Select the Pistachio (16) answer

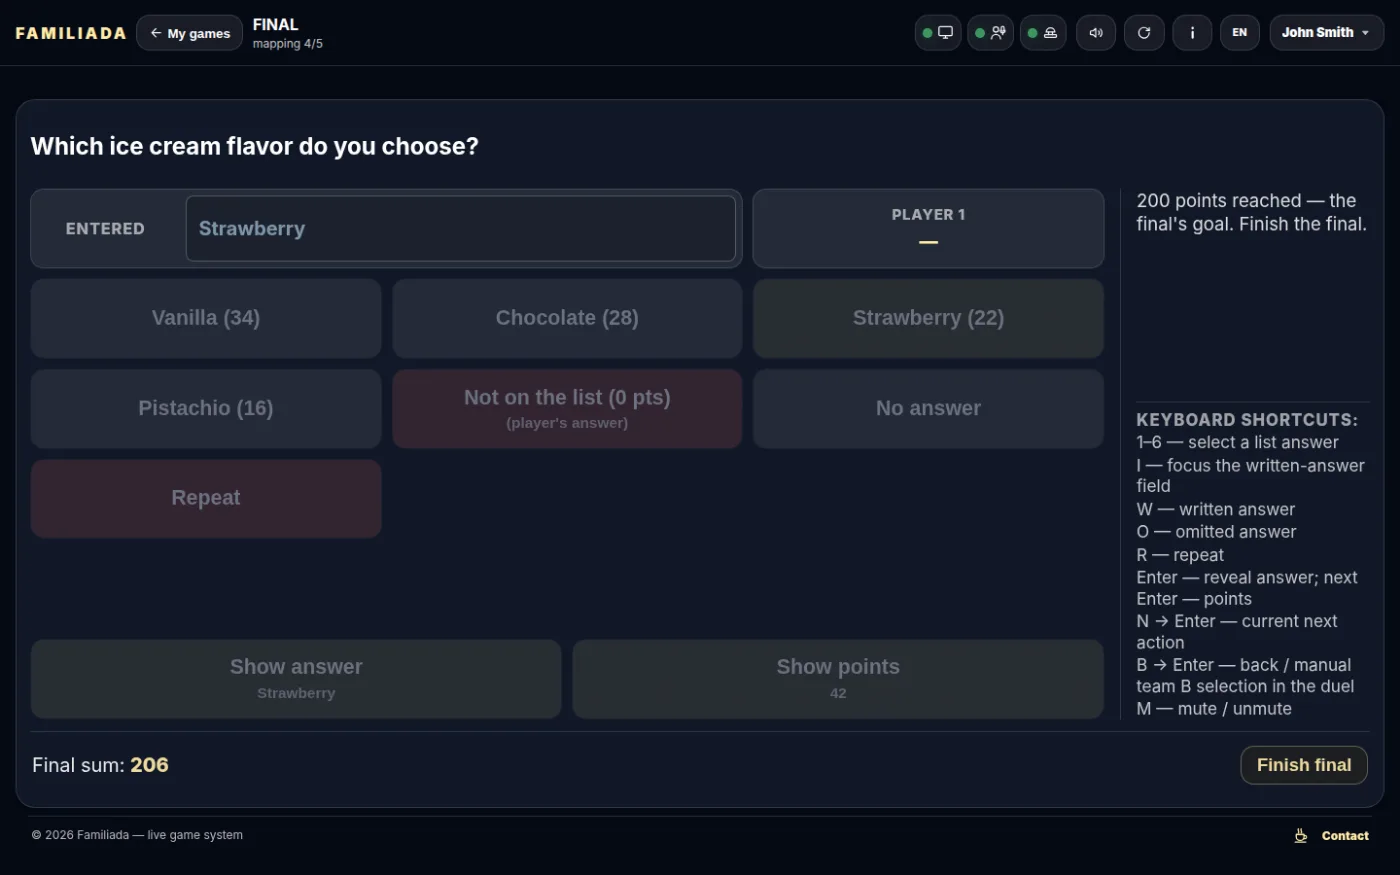[206, 408]
